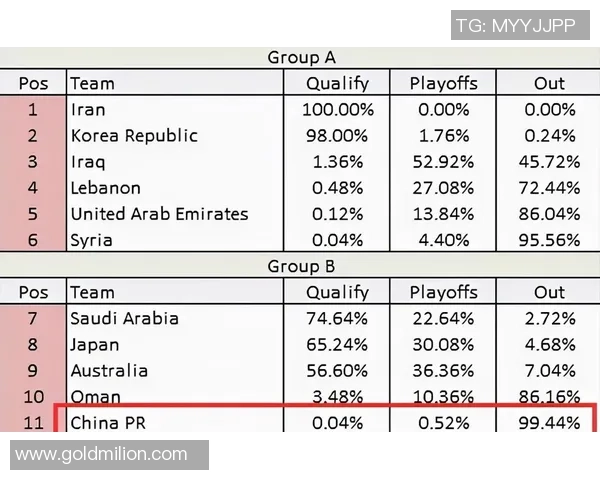
Task: Click the www.goldmilion.com watermark link
Action: click(102, 454)
